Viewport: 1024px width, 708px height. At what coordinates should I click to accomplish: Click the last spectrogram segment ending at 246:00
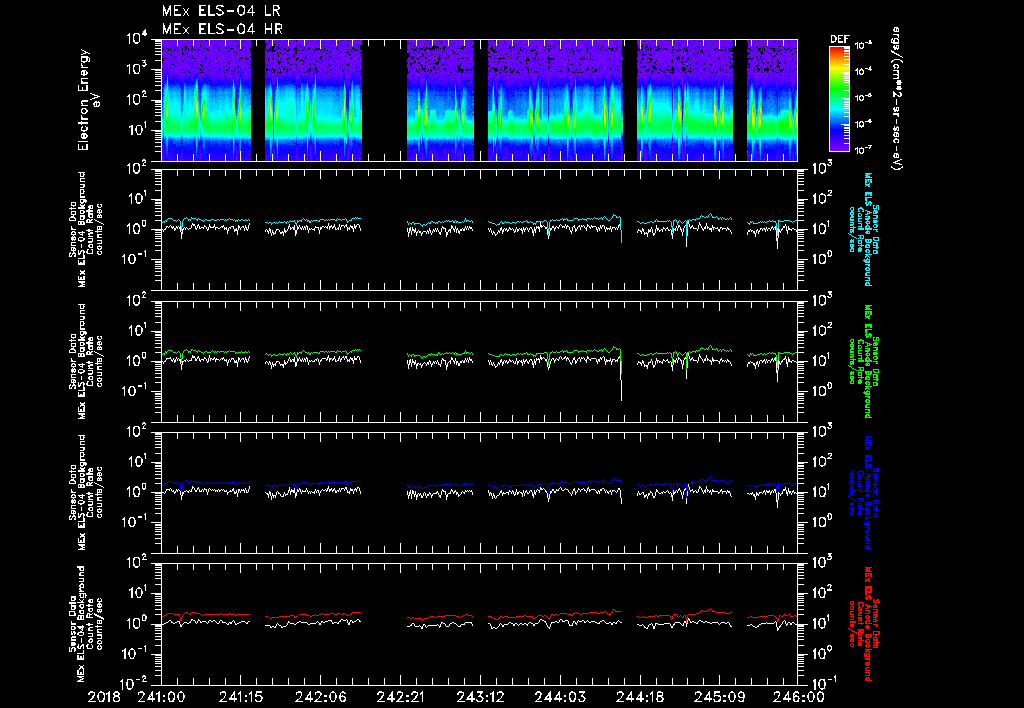coord(772,100)
